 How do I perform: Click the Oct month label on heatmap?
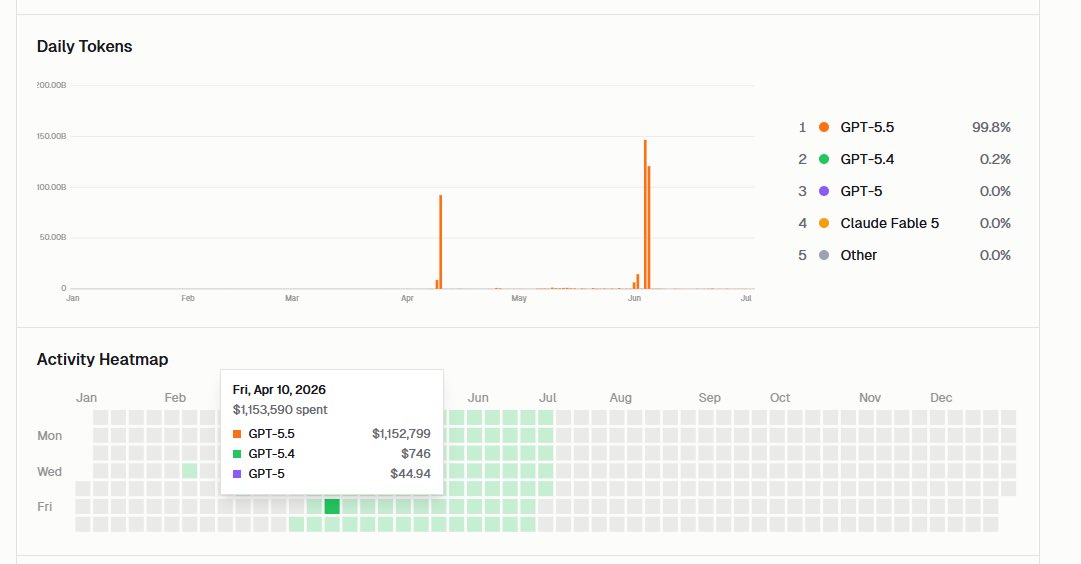coord(780,398)
